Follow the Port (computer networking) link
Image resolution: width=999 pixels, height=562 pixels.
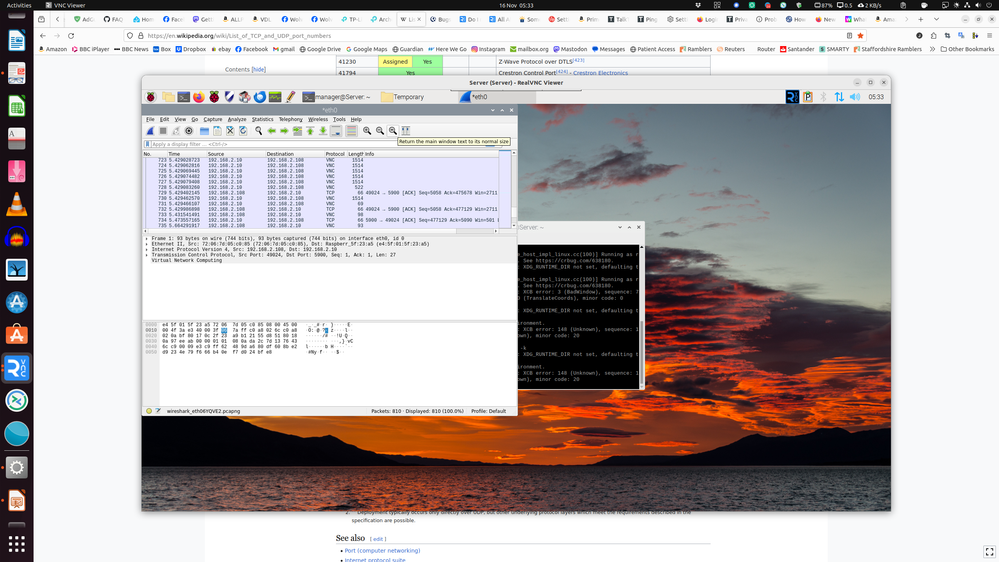point(382,551)
